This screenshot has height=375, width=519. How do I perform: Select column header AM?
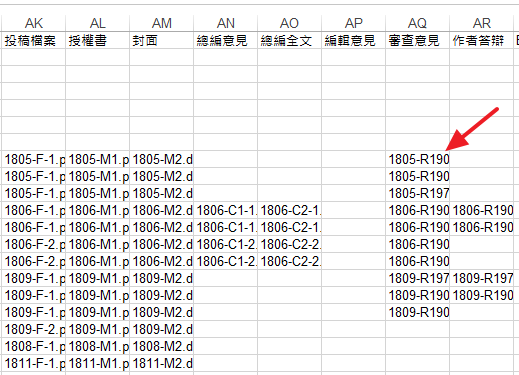coord(161,23)
